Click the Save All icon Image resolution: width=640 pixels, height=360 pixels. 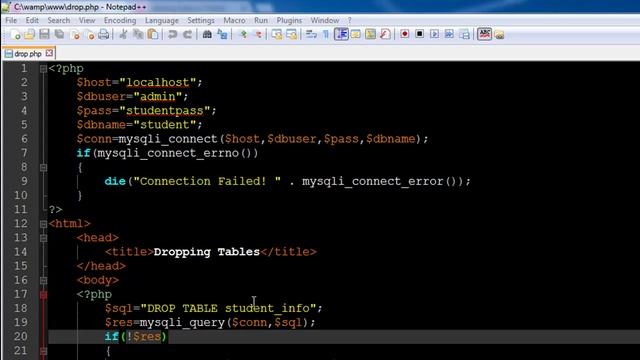(x=60, y=34)
